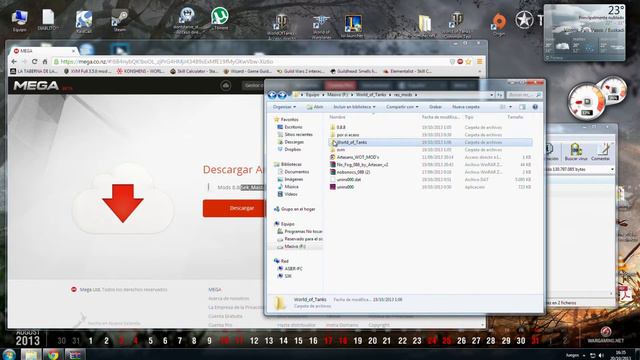Select Documentos under Bibliotecas
The width and height of the screenshot is (640, 360).
click(293, 172)
